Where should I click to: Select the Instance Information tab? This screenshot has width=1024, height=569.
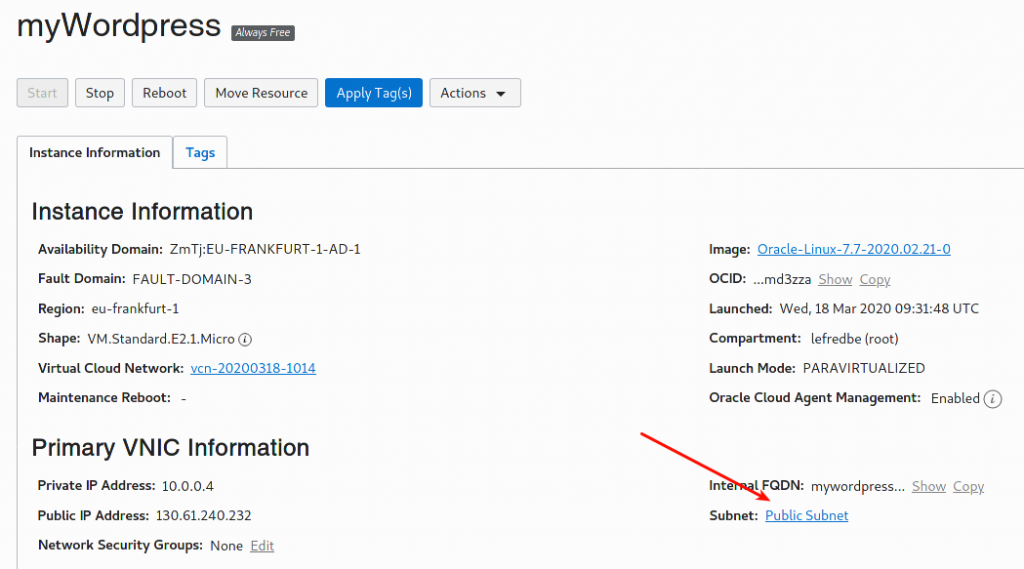[95, 152]
